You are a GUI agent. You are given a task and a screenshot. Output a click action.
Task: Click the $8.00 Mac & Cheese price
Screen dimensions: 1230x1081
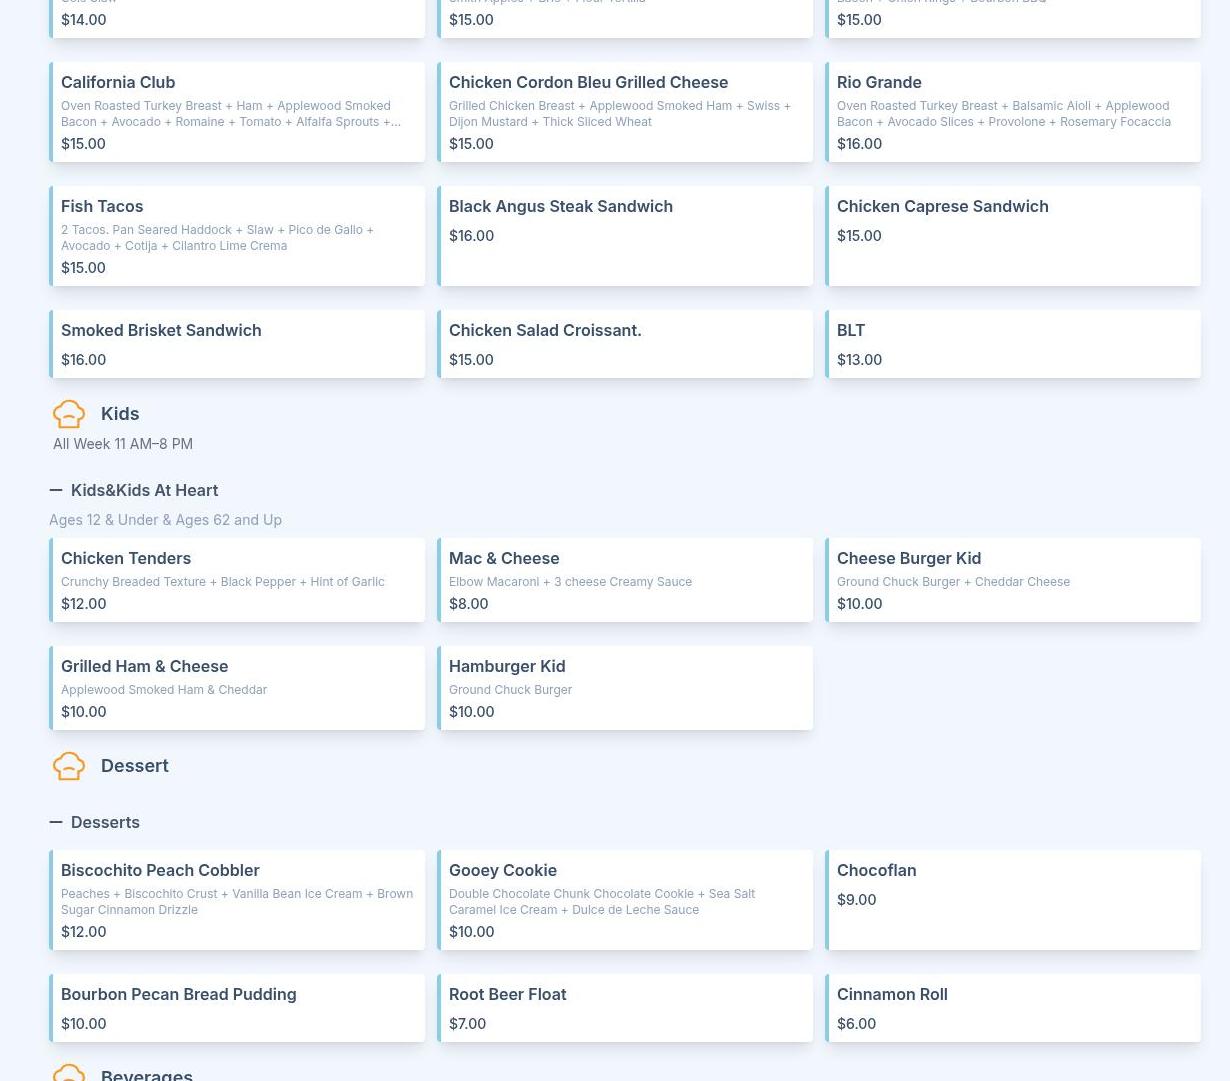(x=468, y=604)
